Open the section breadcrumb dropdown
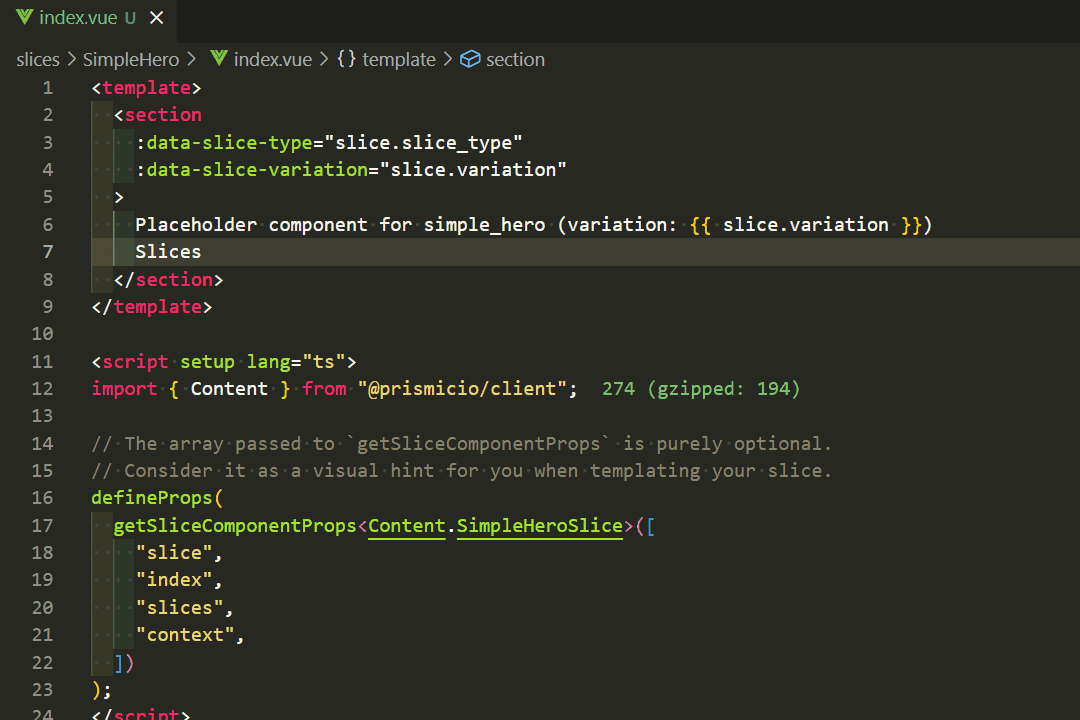1080x720 pixels. [516, 59]
